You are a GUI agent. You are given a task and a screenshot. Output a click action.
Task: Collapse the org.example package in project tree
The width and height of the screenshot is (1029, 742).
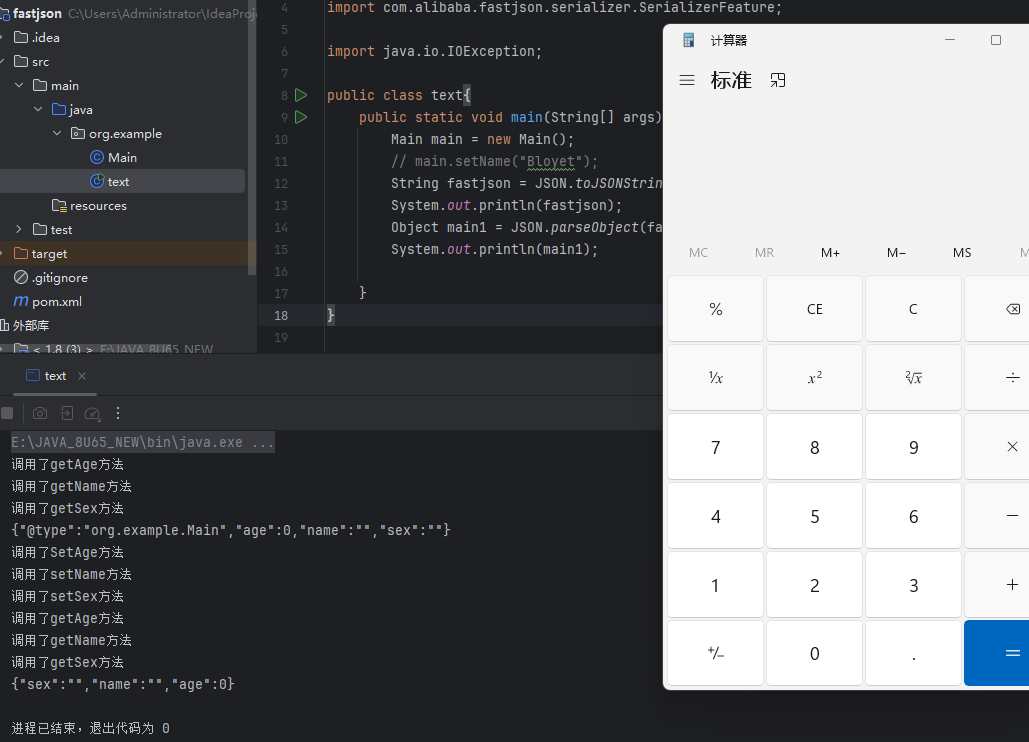[x=56, y=133]
